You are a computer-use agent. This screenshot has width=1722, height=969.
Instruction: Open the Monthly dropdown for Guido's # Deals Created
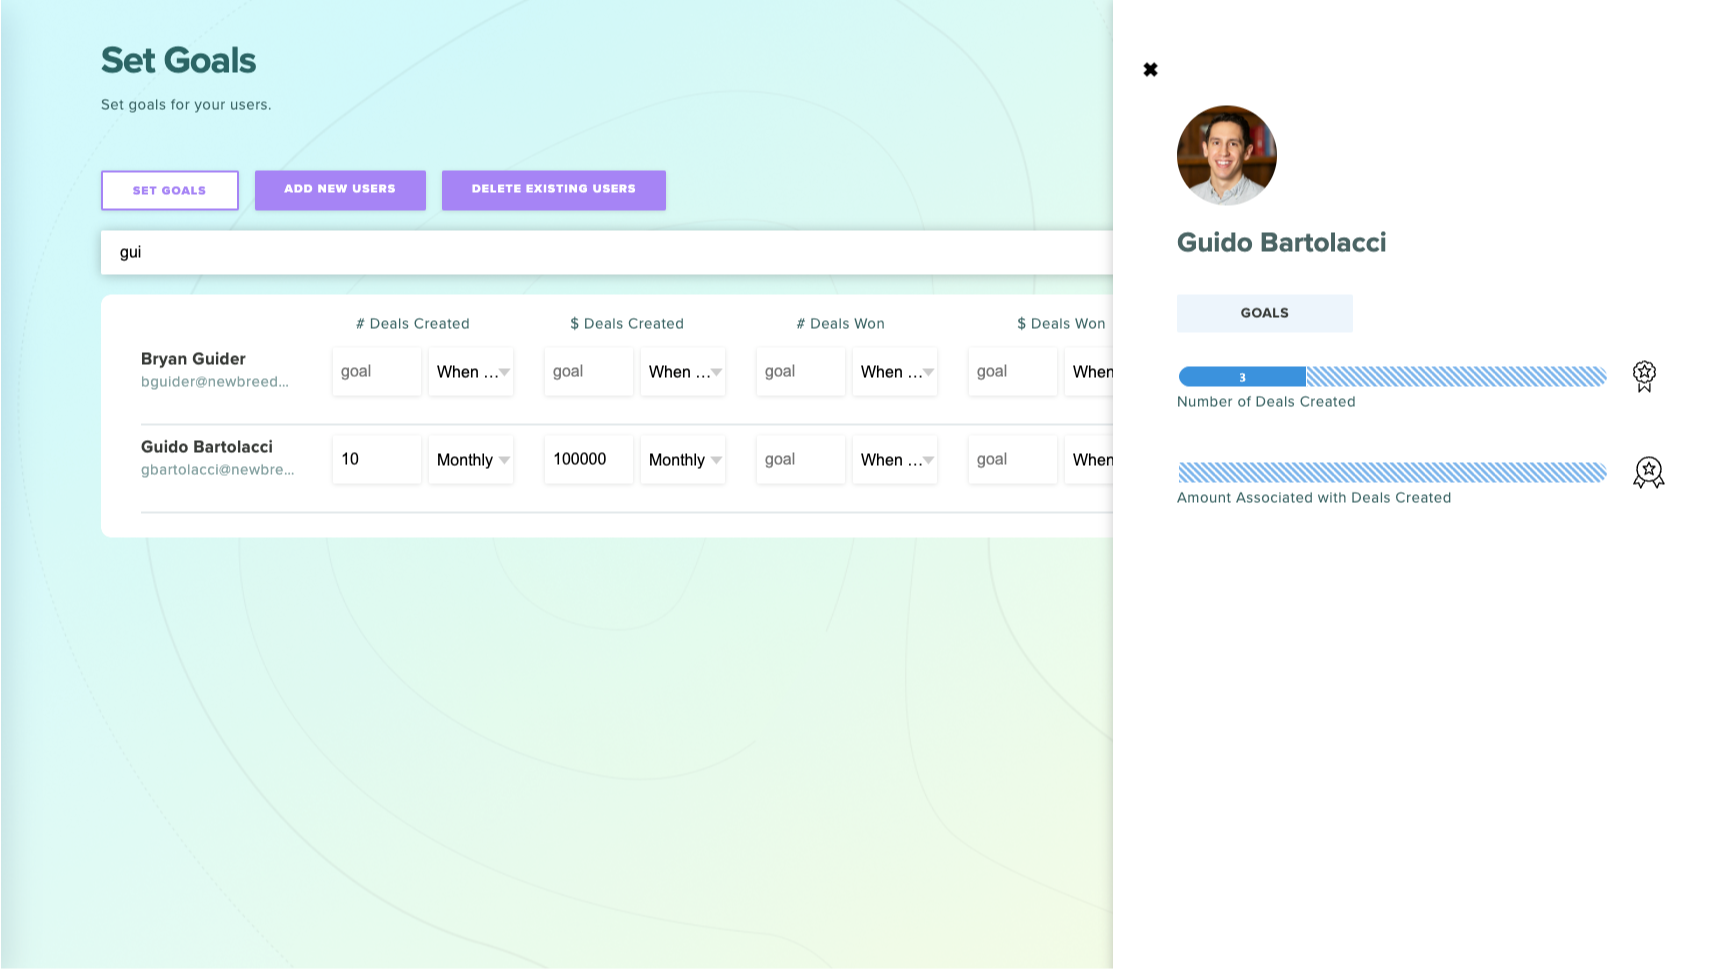[x=470, y=459]
